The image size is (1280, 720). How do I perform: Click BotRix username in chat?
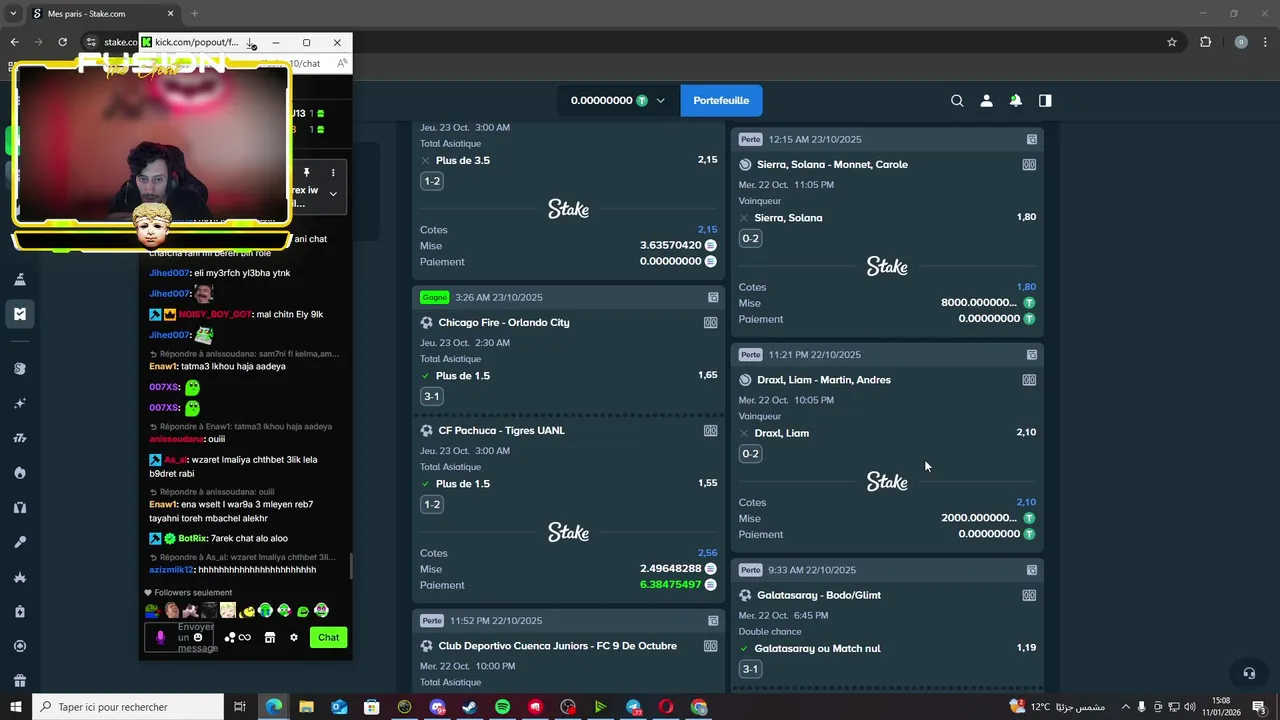pyautogui.click(x=192, y=539)
